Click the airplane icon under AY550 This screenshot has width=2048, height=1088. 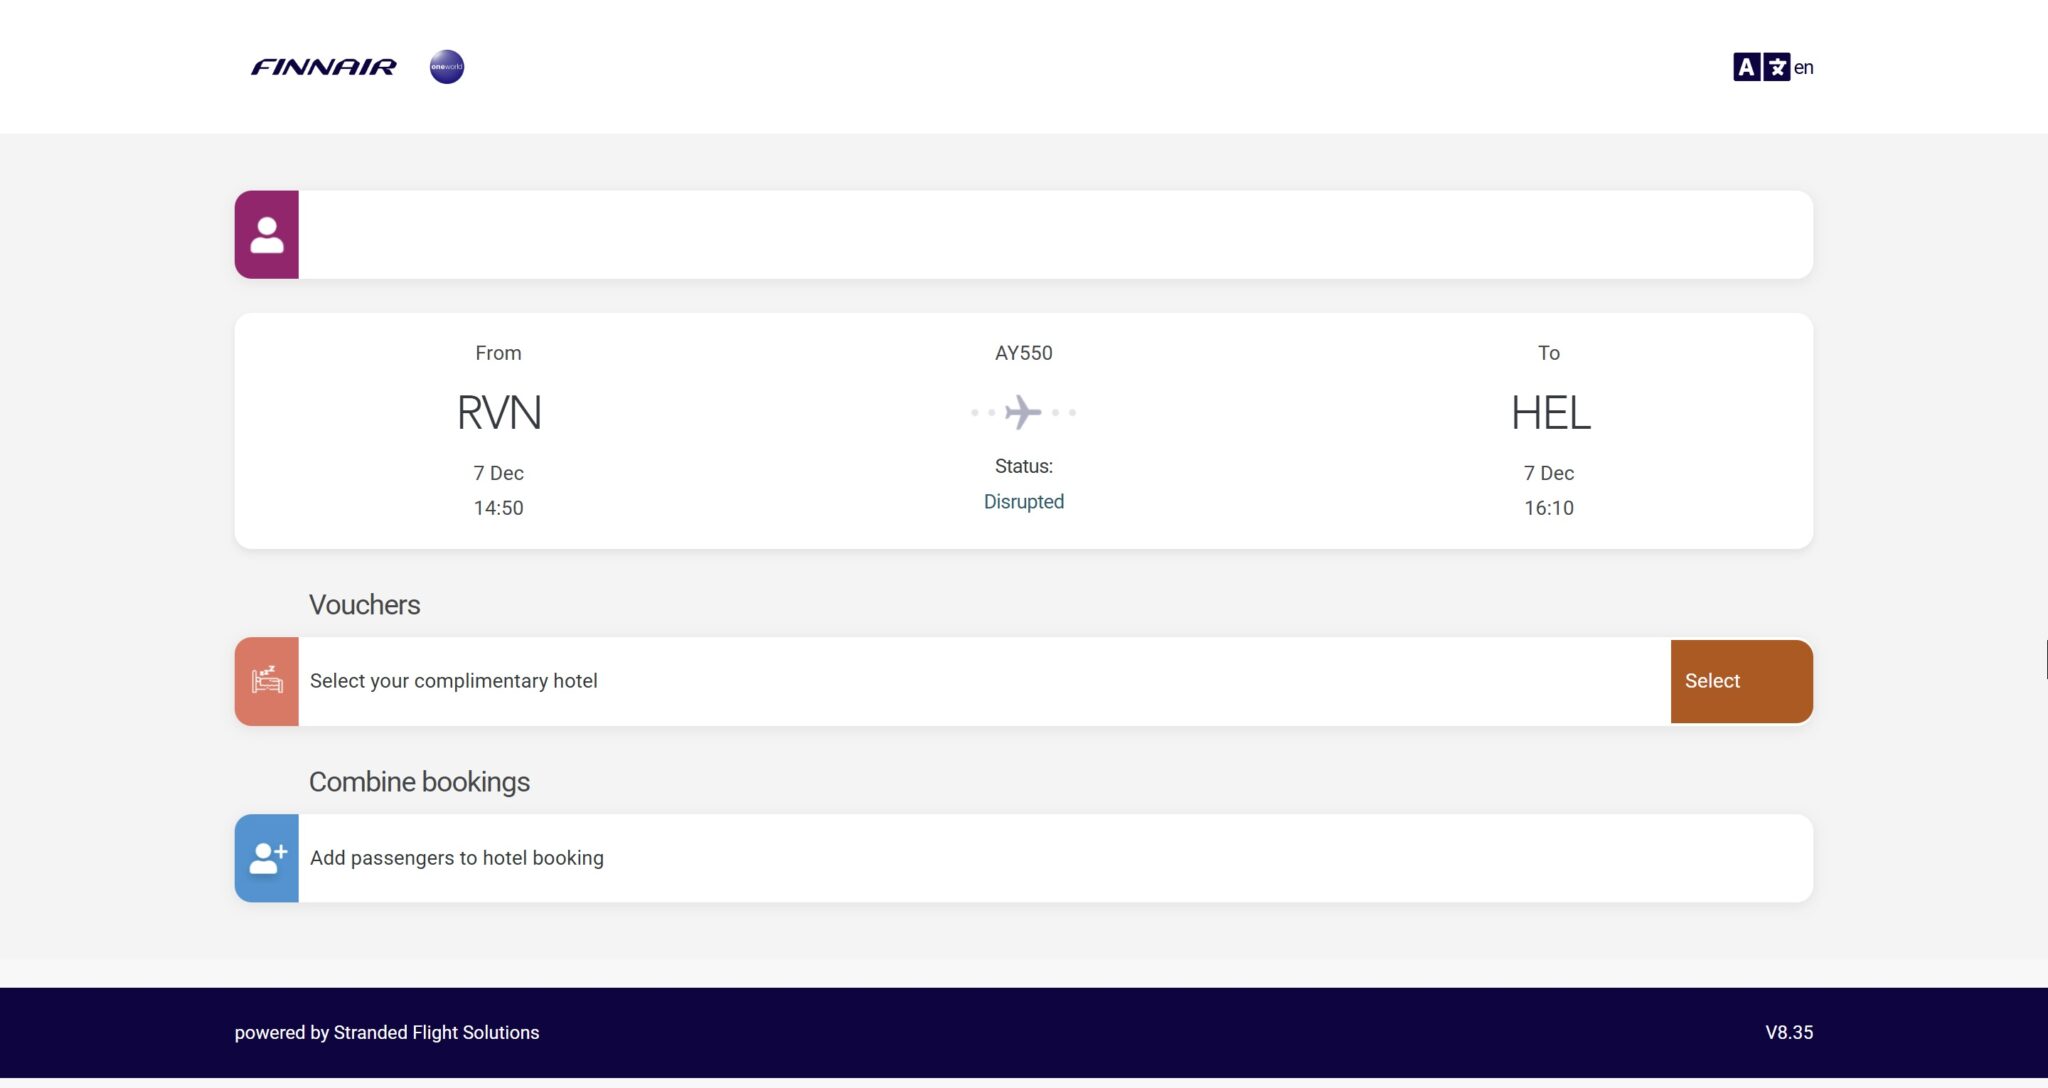pyautogui.click(x=1023, y=412)
